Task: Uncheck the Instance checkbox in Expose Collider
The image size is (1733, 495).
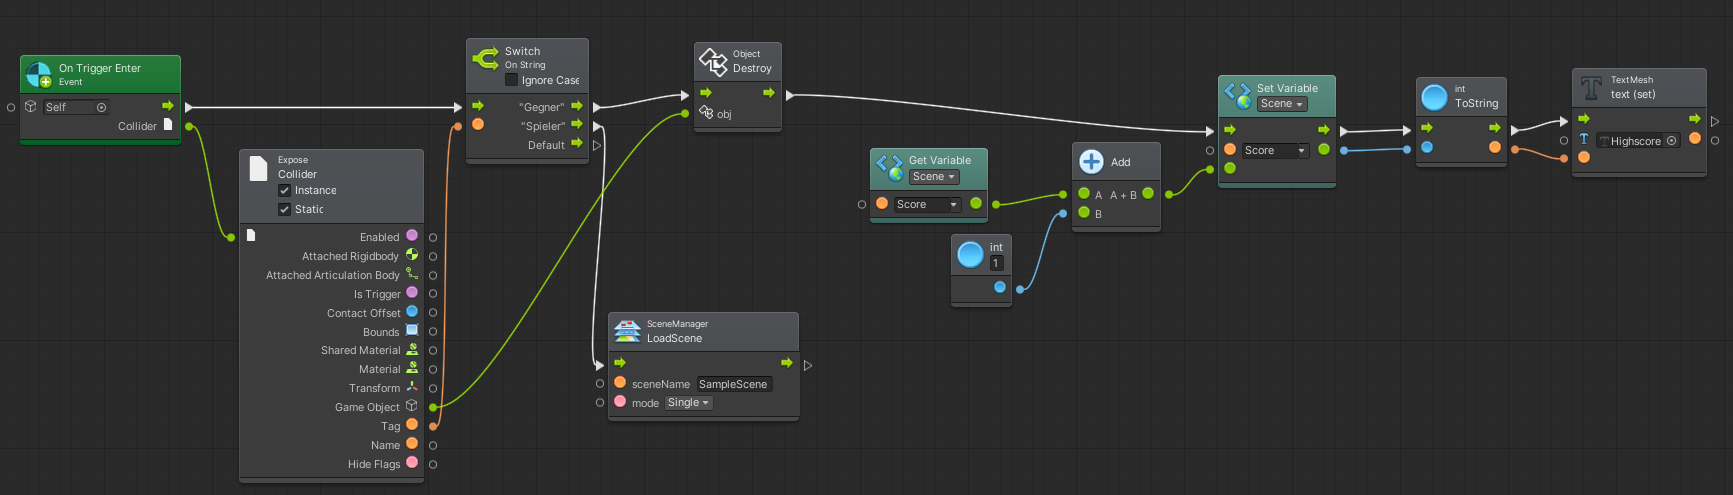Action: 285,190
